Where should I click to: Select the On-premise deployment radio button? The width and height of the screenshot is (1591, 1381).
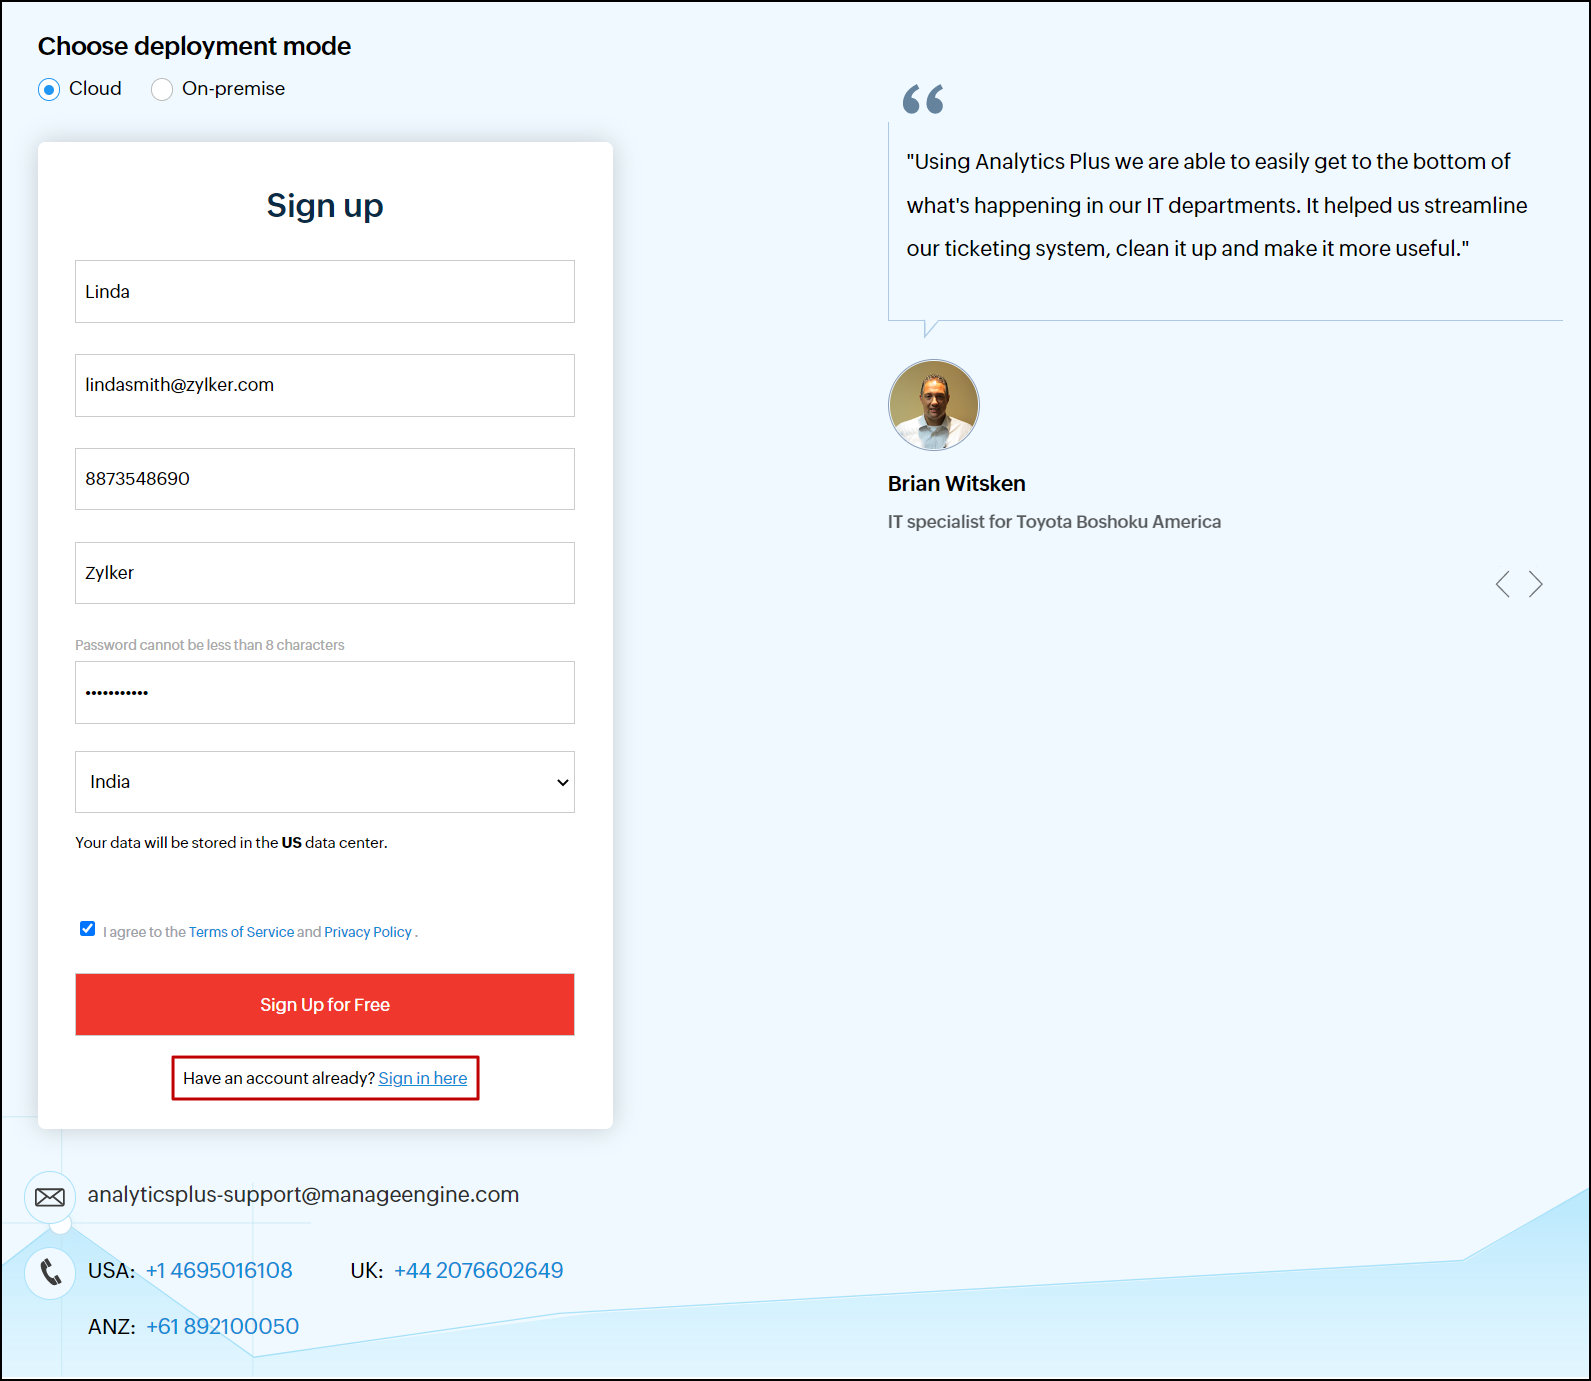pyautogui.click(x=162, y=90)
